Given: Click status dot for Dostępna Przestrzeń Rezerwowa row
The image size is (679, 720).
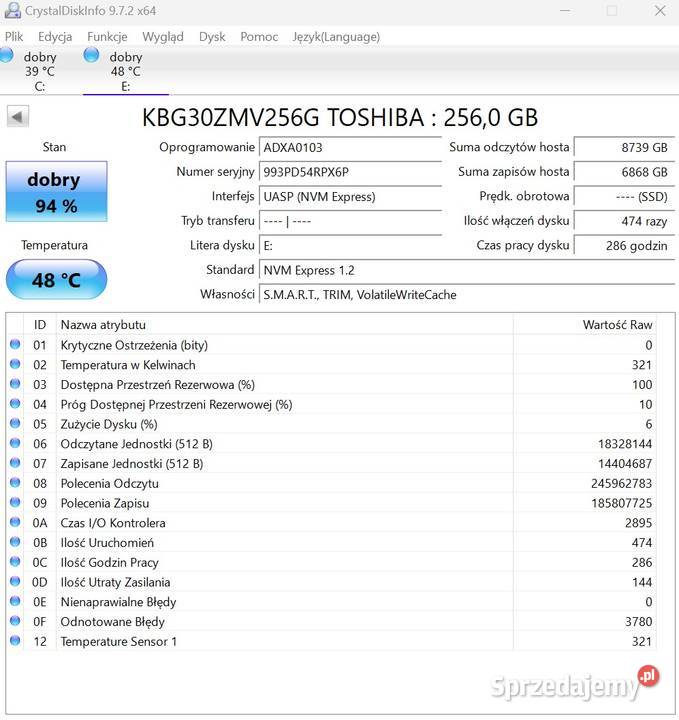Looking at the screenshot, I should (15, 383).
